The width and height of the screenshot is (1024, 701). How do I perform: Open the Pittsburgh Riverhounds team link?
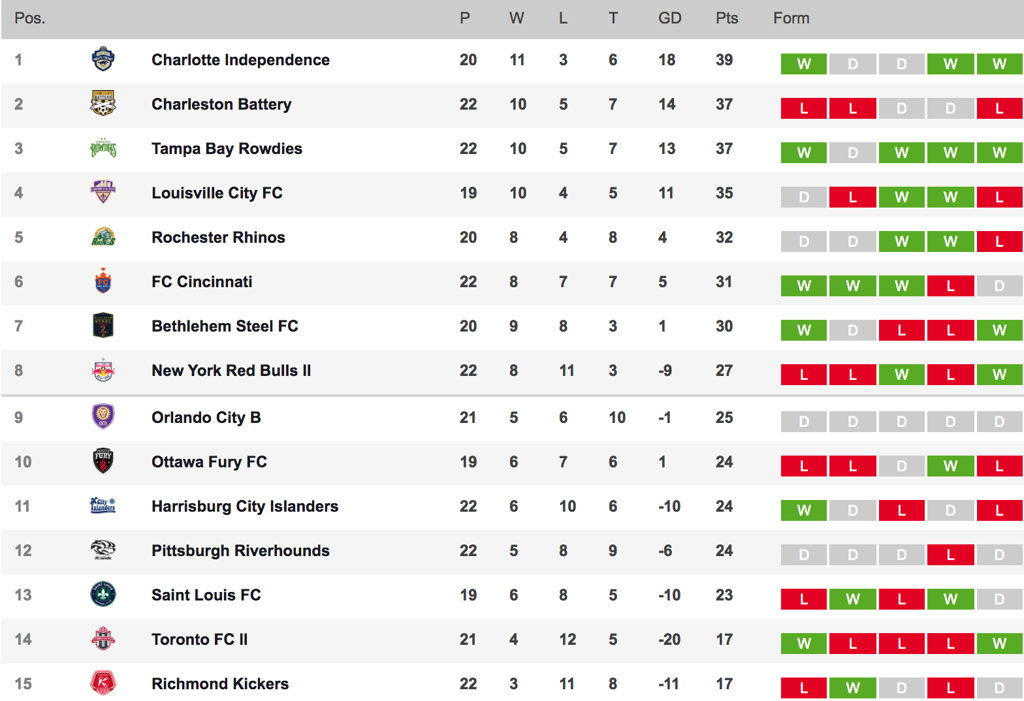tap(240, 551)
